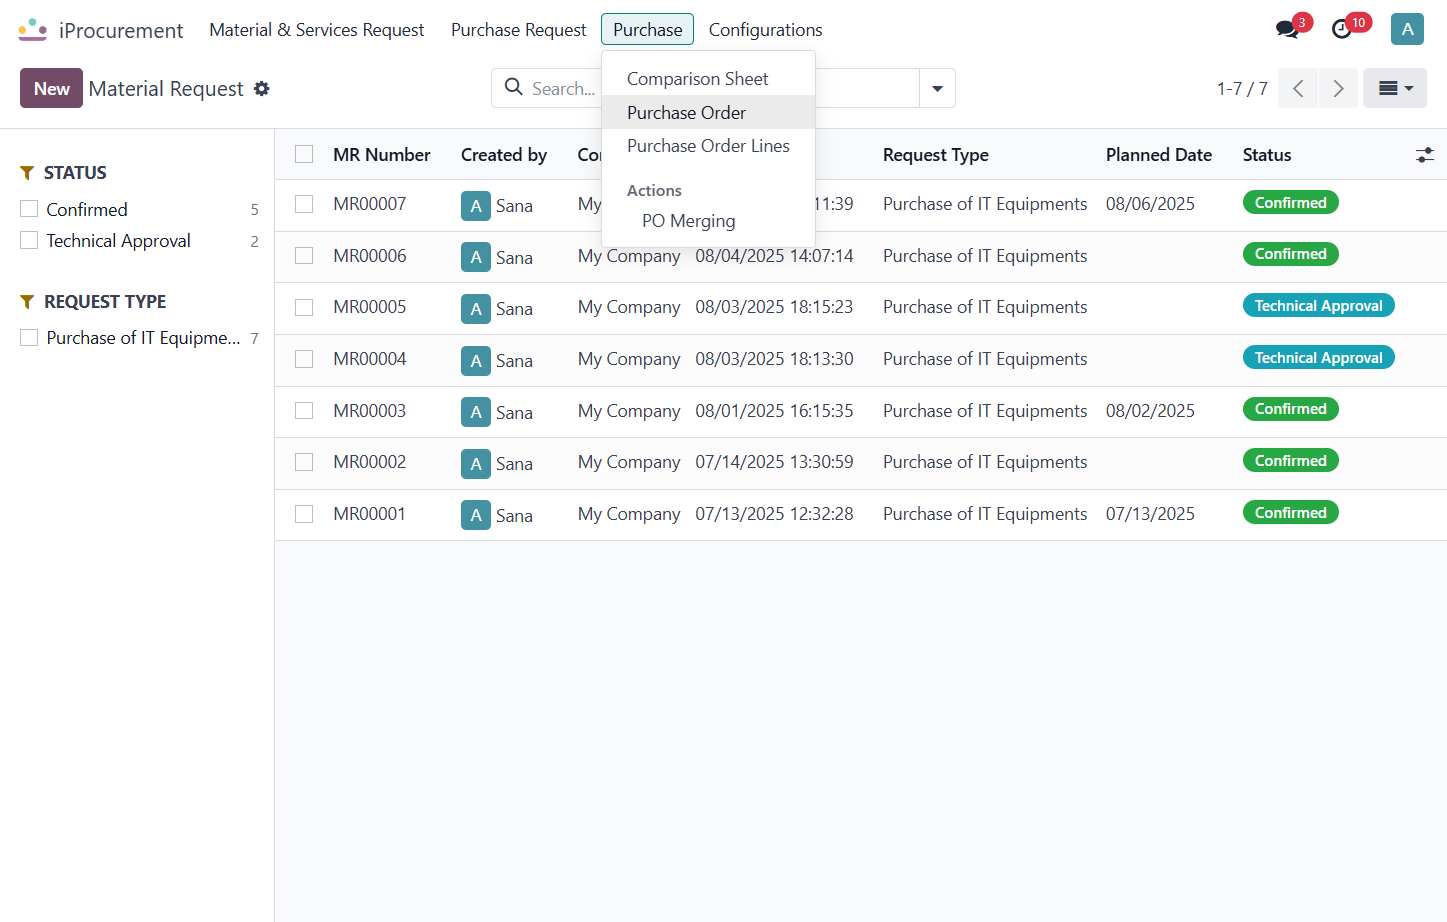Expand the search options dropdown arrow
This screenshot has width=1447, height=922.
937,88
